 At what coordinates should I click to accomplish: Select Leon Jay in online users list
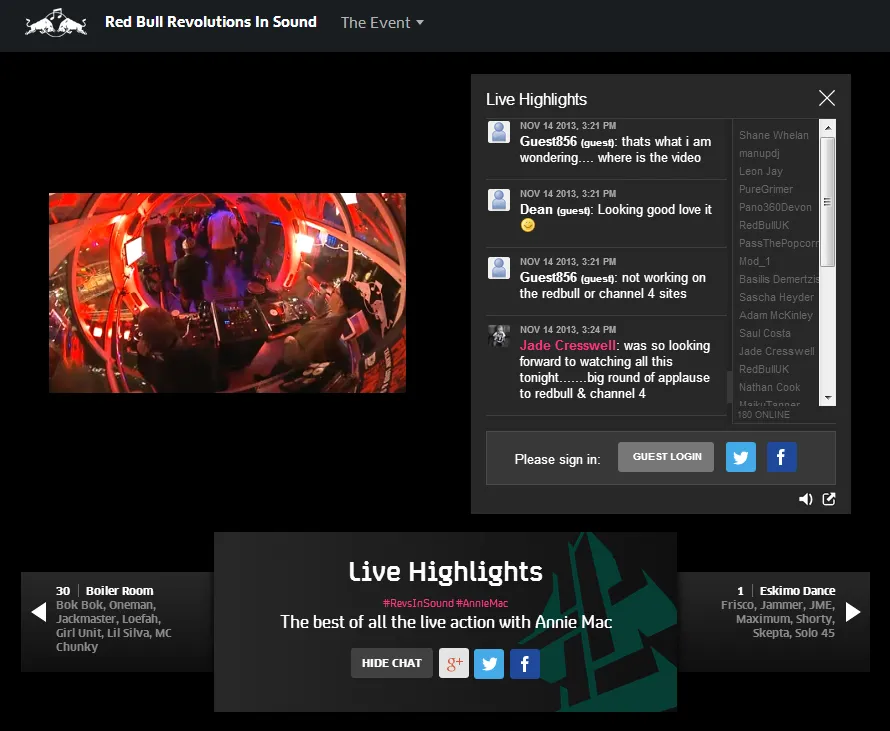(x=761, y=171)
